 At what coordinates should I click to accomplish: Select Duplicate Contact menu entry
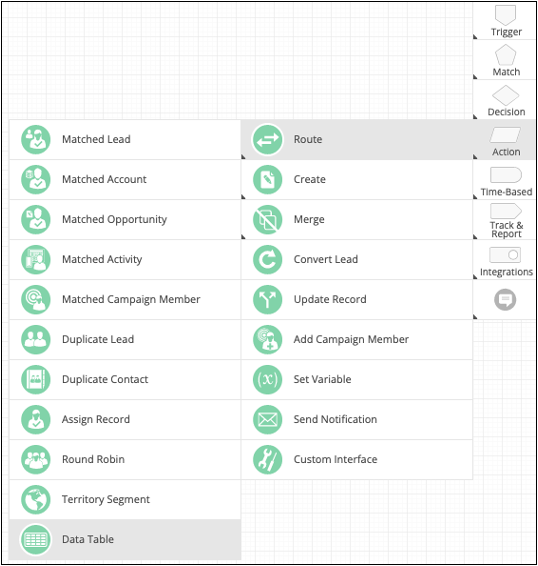tap(125, 380)
